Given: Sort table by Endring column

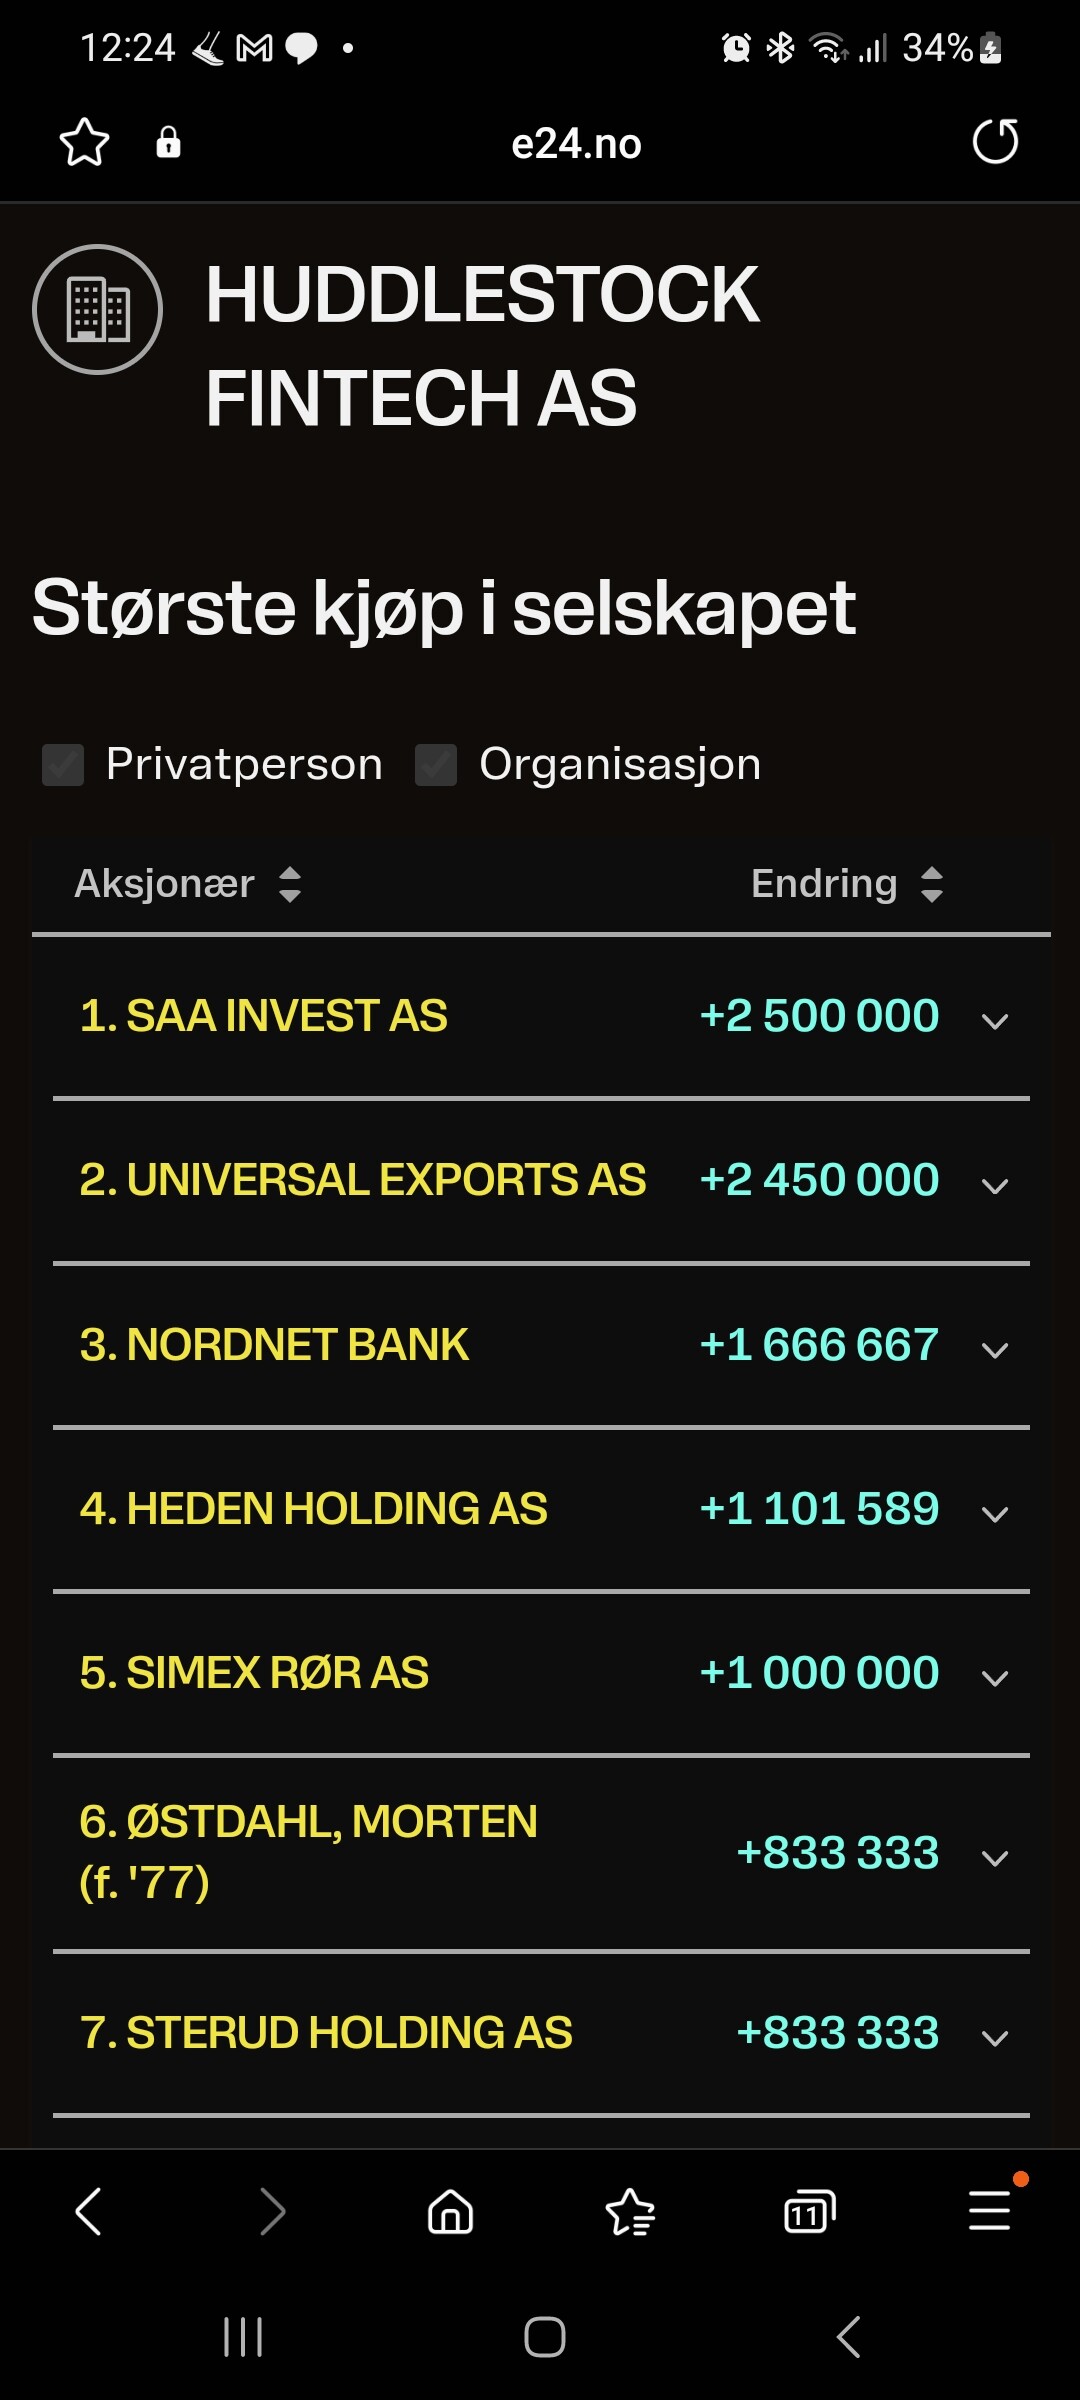Looking at the screenshot, I should (848, 884).
